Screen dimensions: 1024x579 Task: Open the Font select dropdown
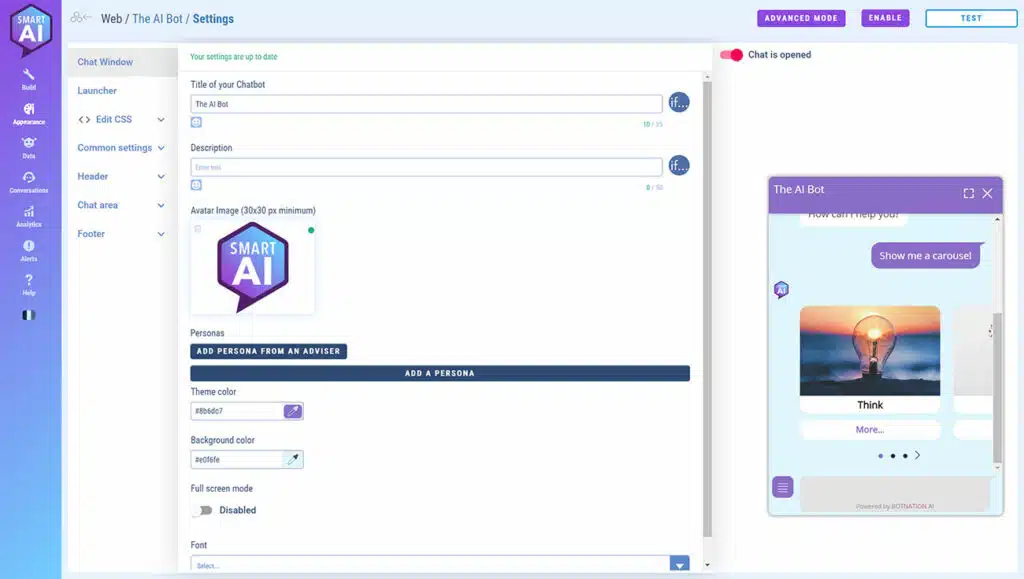[x=440, y=565]
